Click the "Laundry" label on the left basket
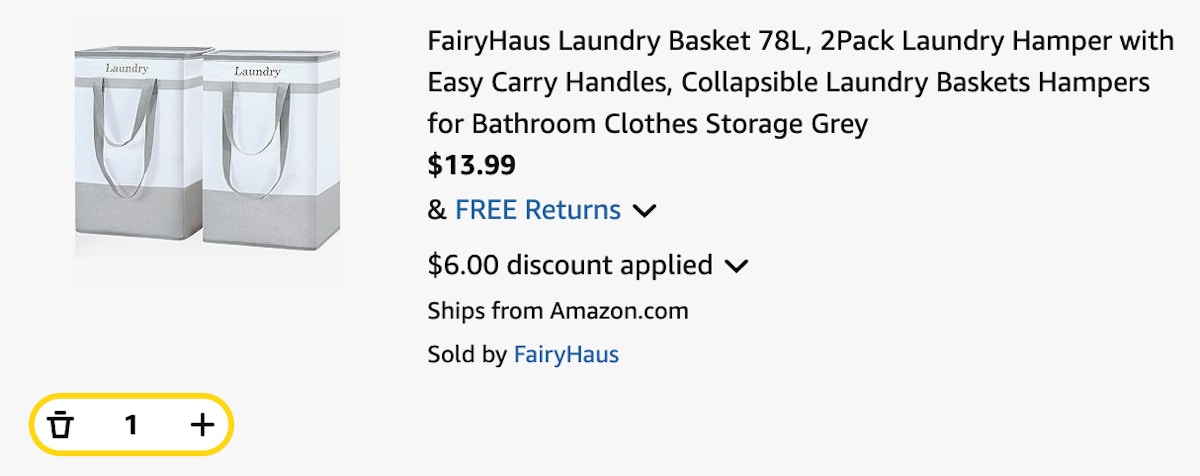 [127, 69]
